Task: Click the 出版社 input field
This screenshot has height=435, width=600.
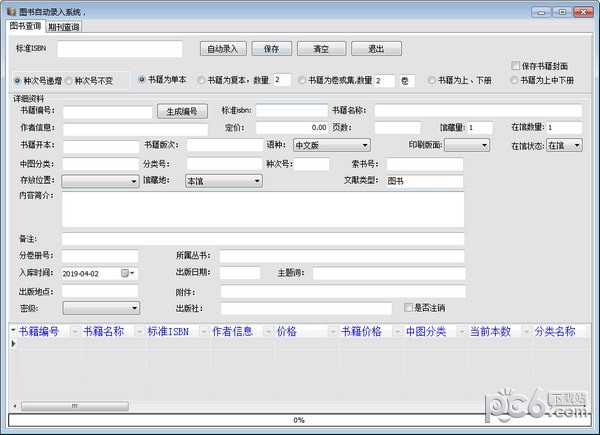Action: pyautogui.click(x=306, y=308)
